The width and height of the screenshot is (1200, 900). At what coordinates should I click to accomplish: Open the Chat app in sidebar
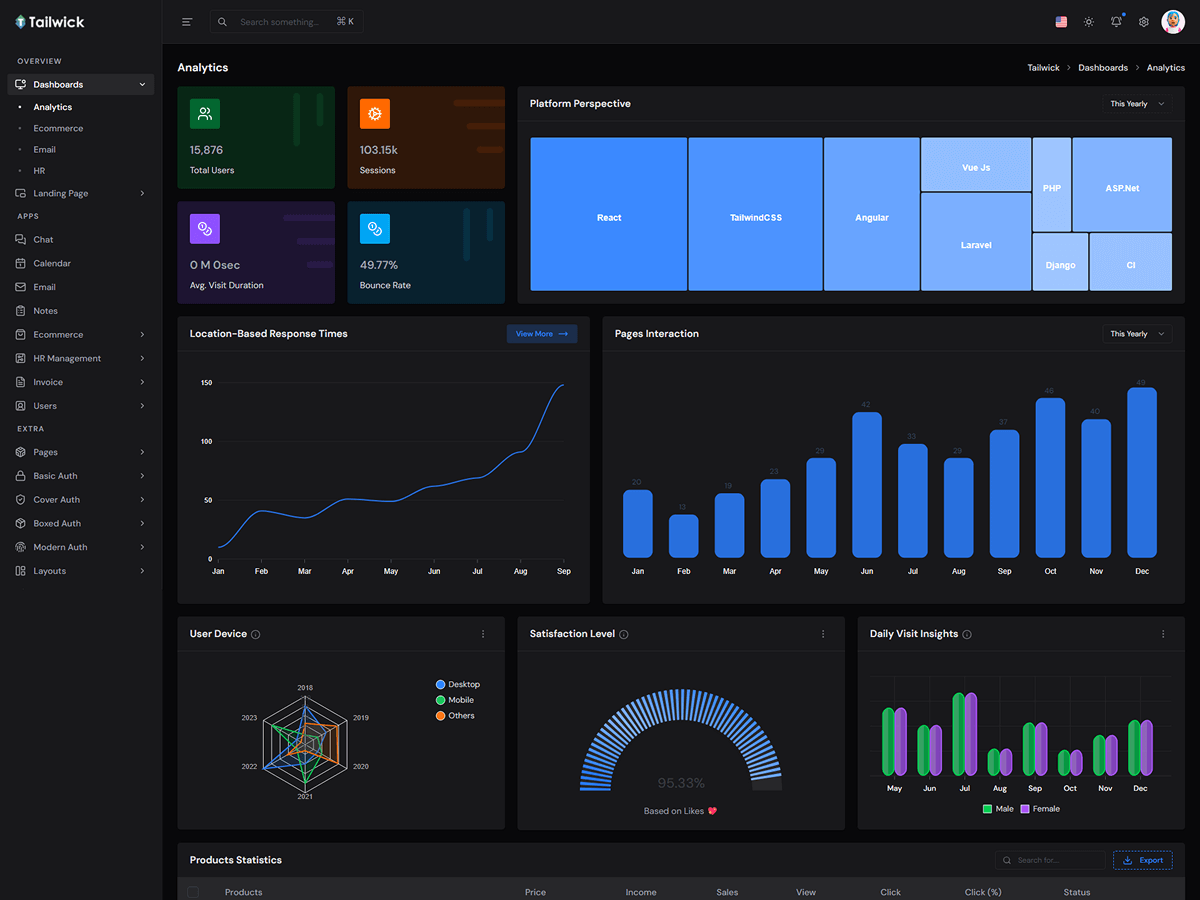(x=43, y=240)
